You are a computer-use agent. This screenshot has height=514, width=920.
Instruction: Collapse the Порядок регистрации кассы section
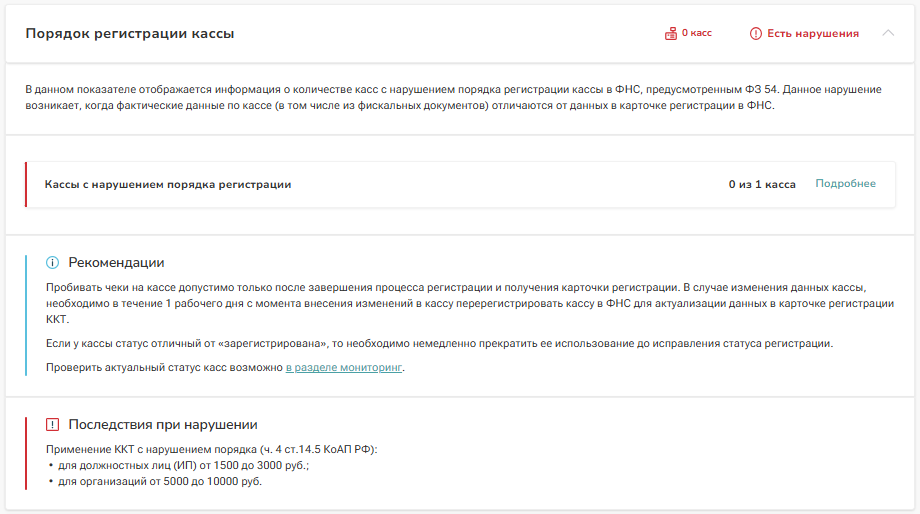pos(889,33)
